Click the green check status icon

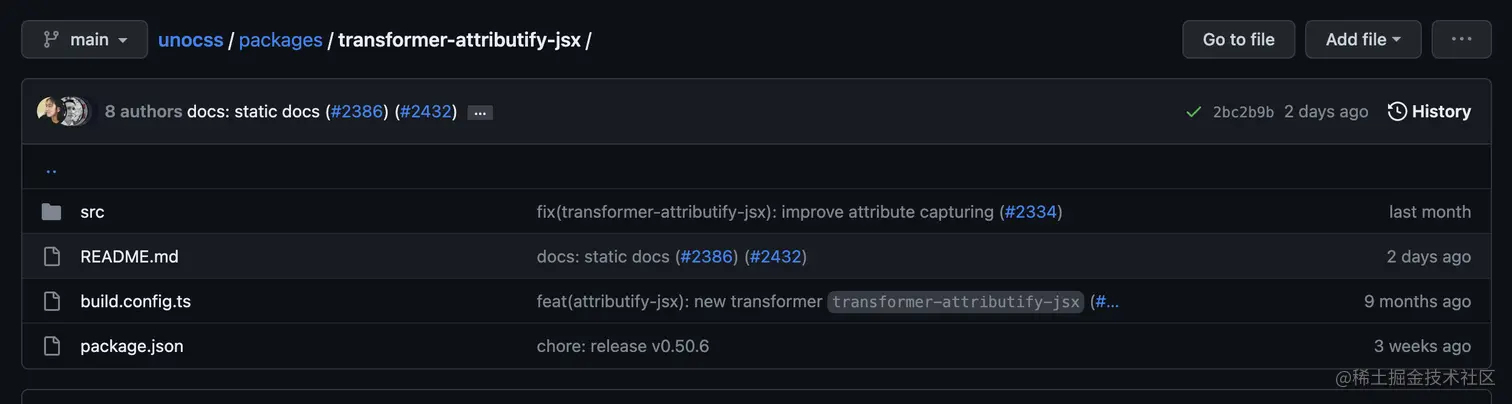pyautogui.click(x=1193, y=112)
